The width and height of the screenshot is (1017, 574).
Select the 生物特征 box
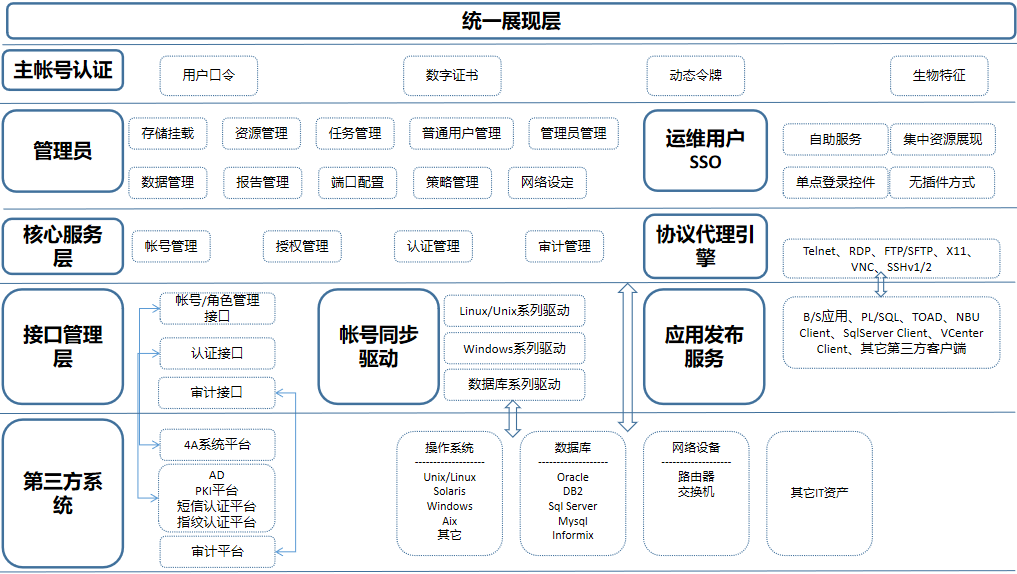[x=939, y=75]
